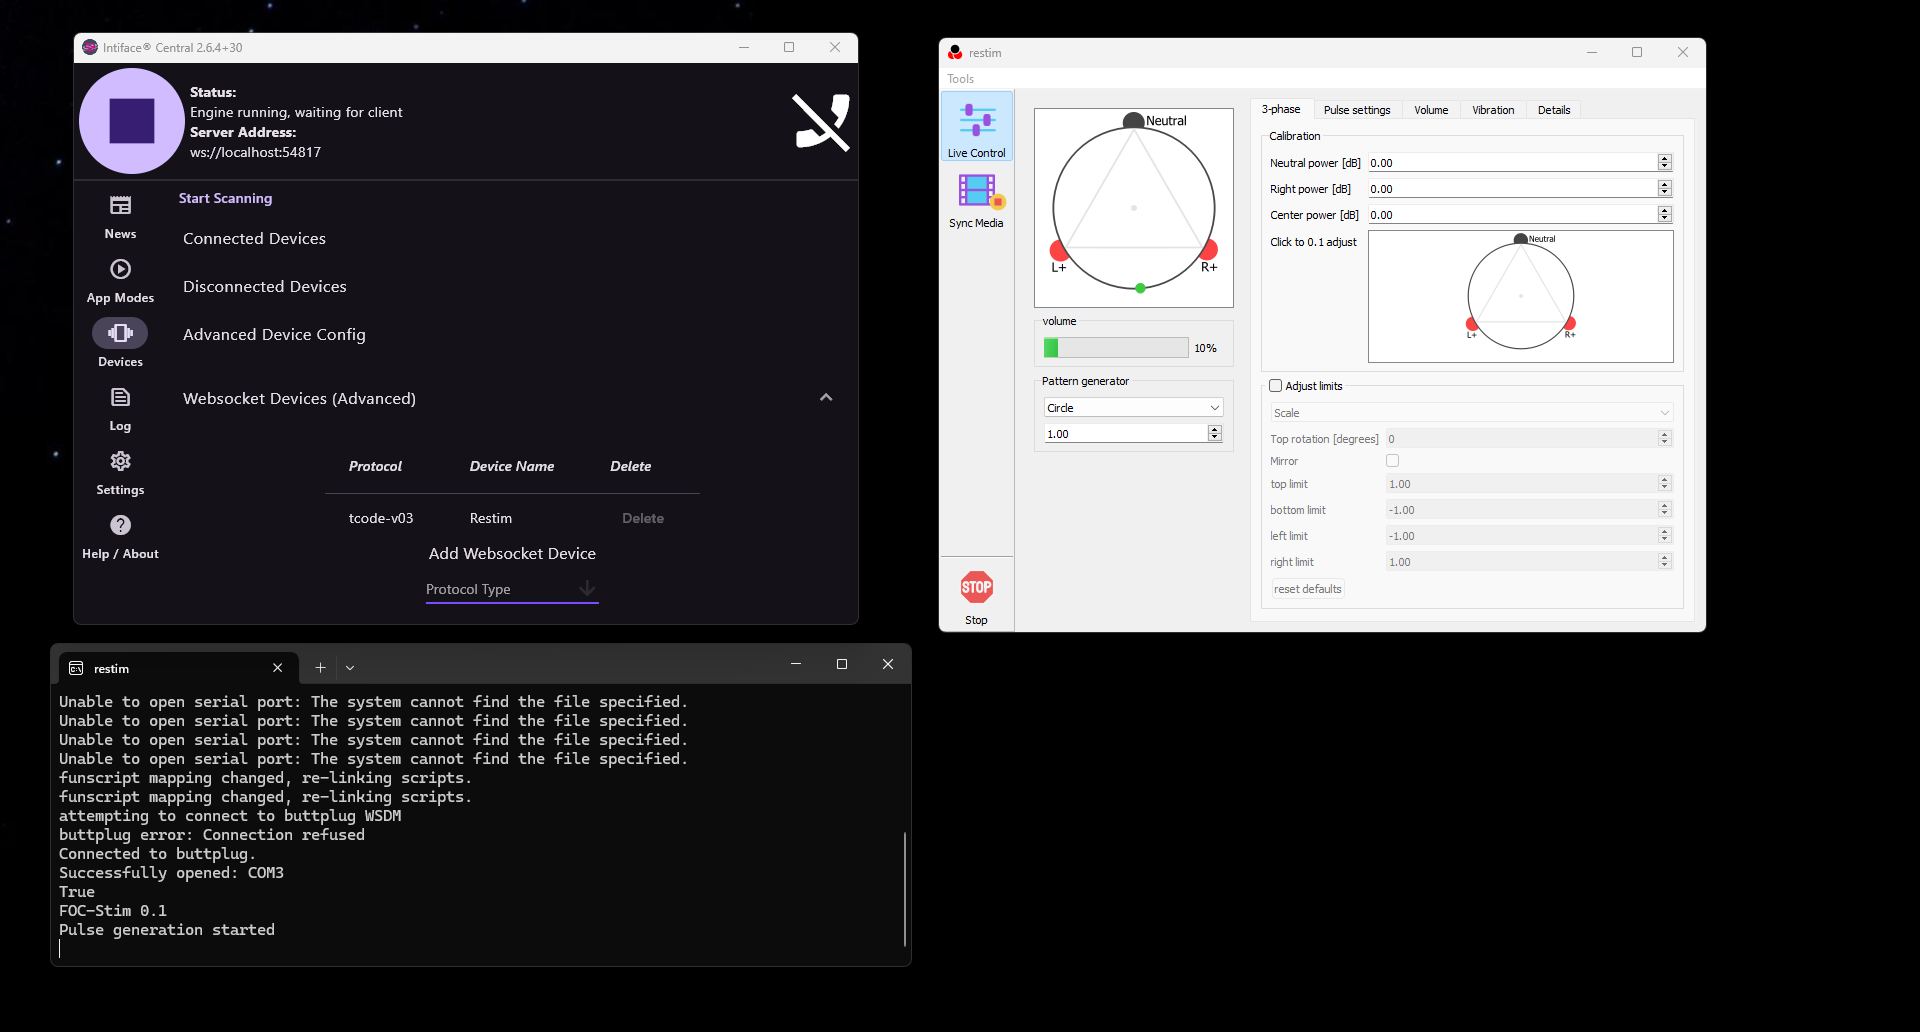
Task: Click the bottom limit value field
Action: tap(1521, 510)
